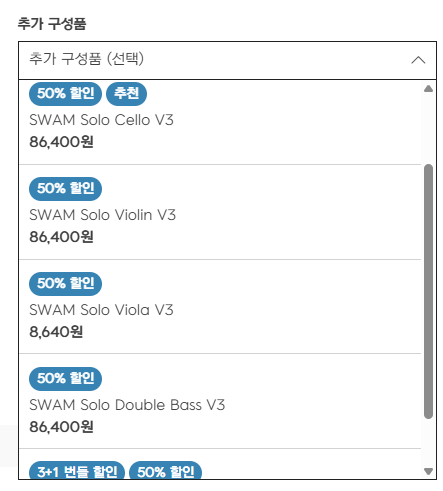Click the scrollbar down arrow
The width and height of the screenshot is (443, 491).
428,471
